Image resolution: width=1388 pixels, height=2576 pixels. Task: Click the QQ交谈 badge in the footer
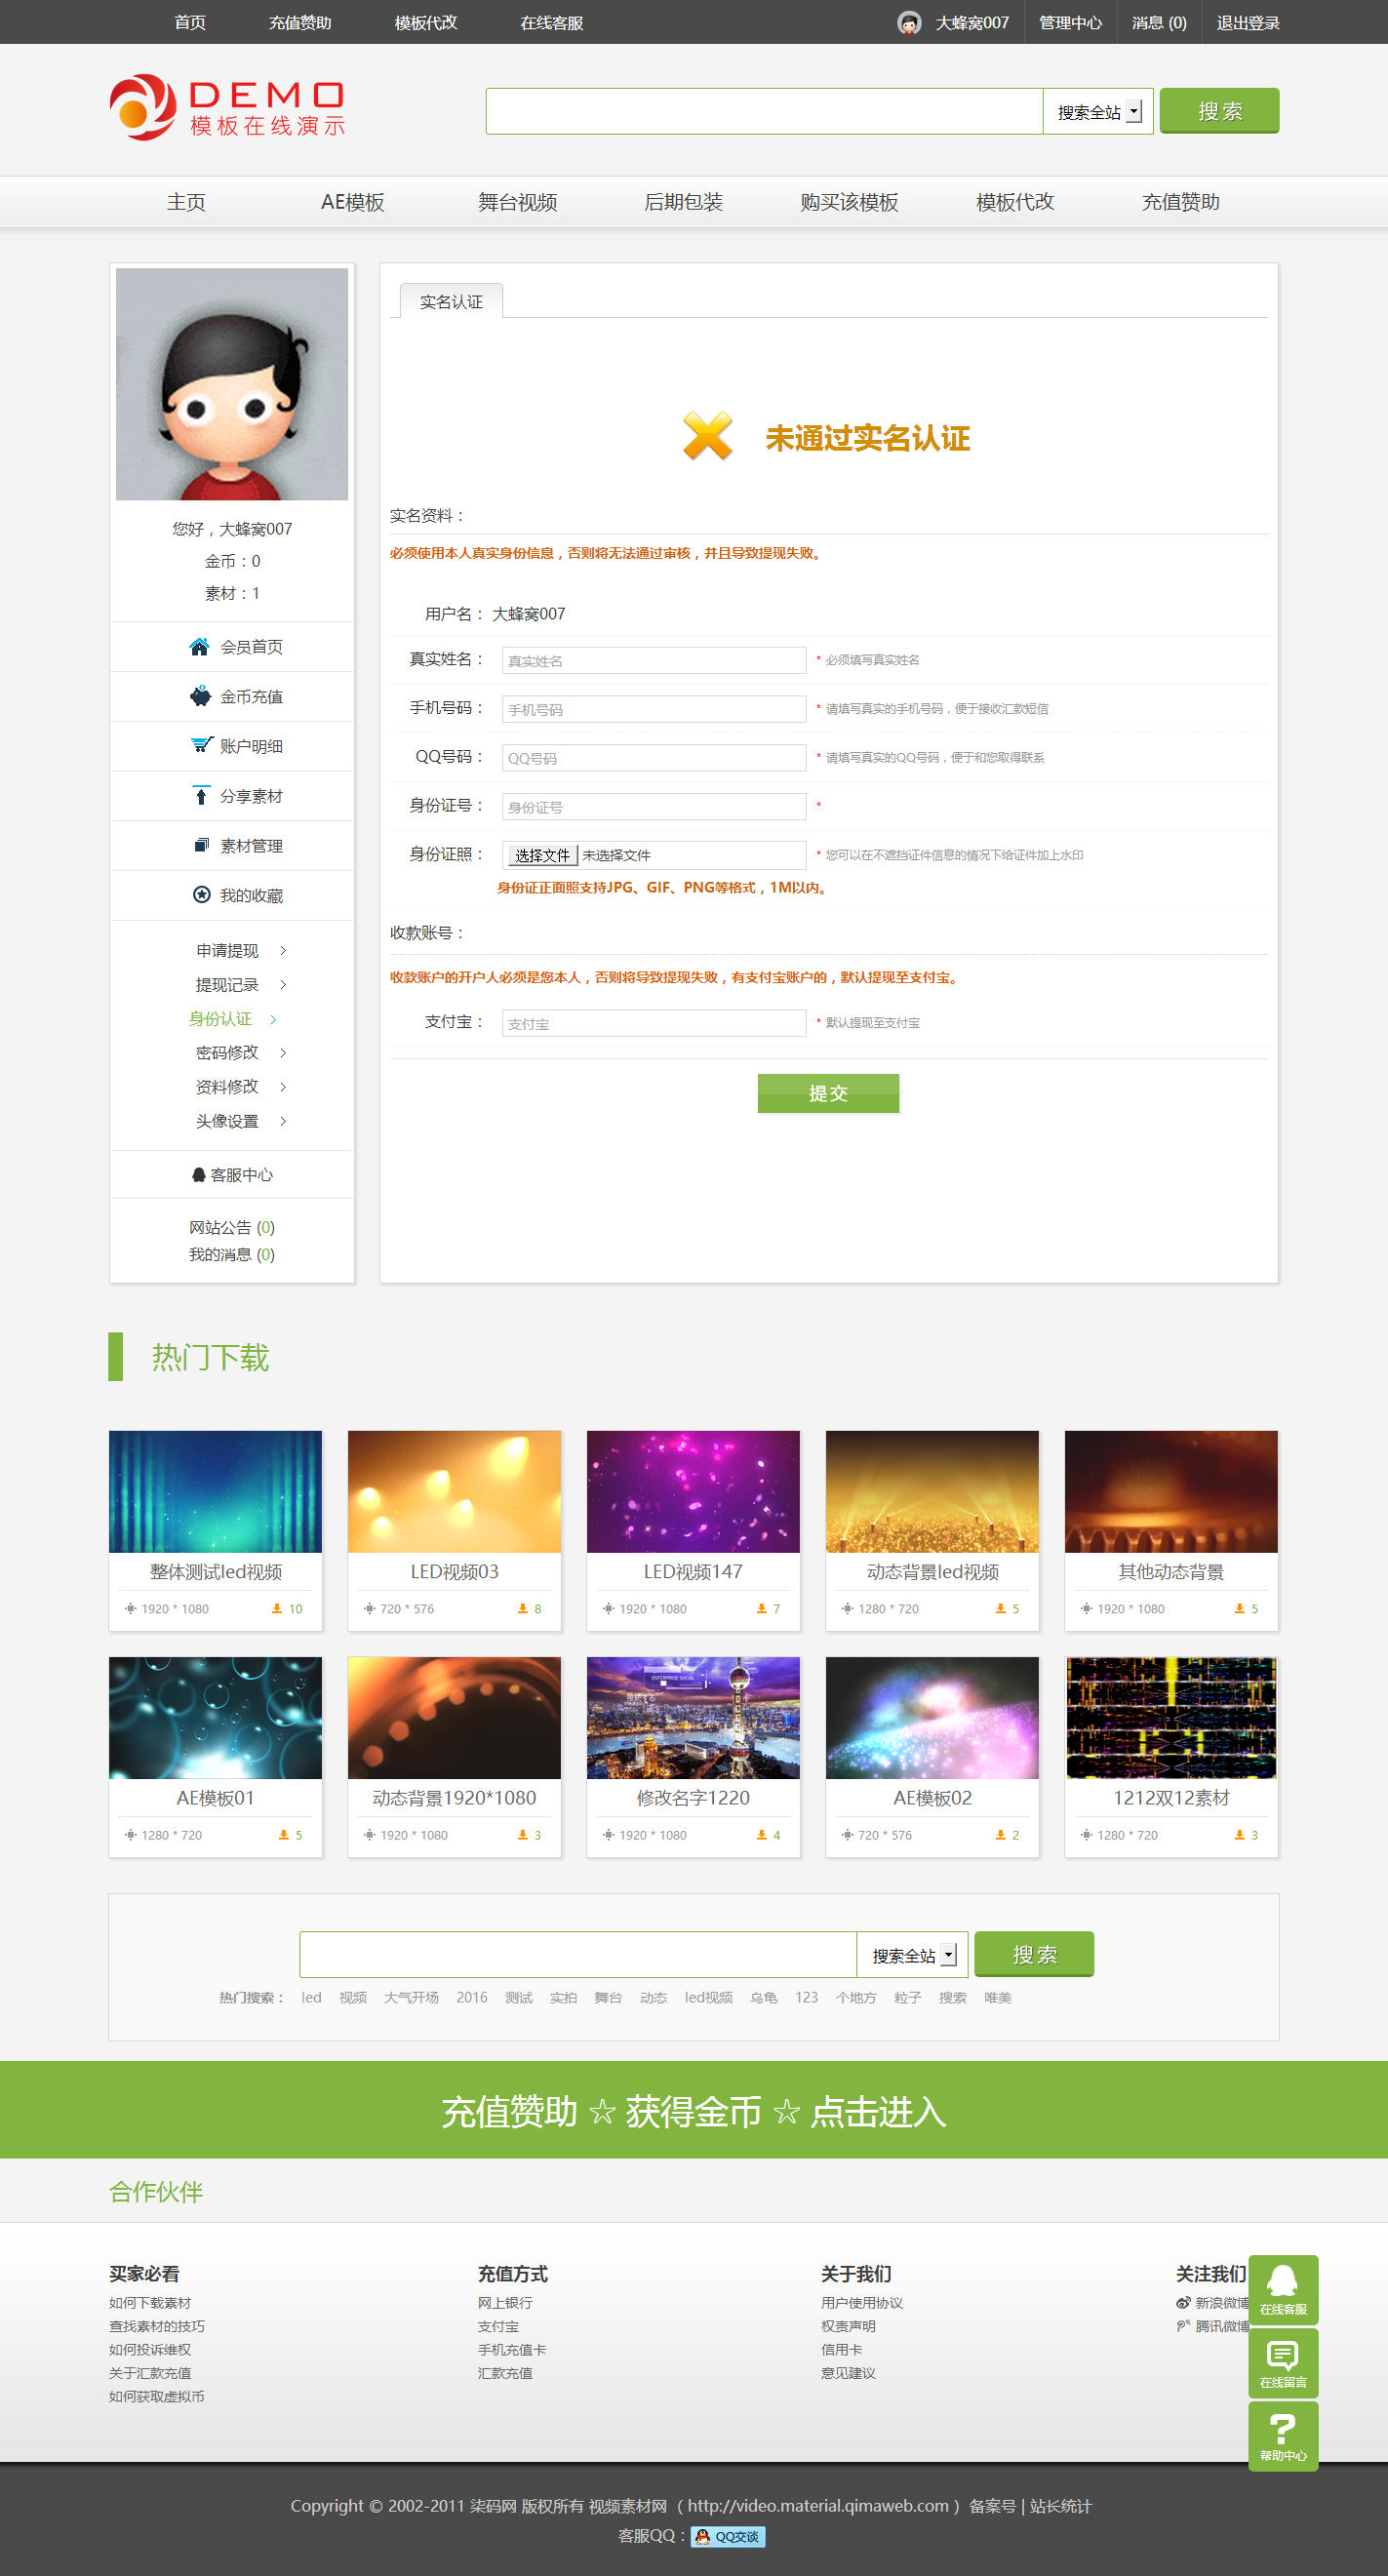point(728,2536)
